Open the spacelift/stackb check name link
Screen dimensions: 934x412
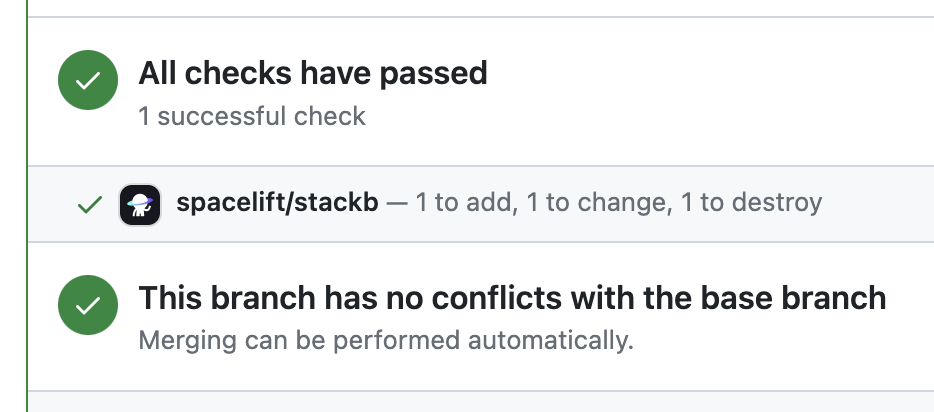[x=277, y=203]
